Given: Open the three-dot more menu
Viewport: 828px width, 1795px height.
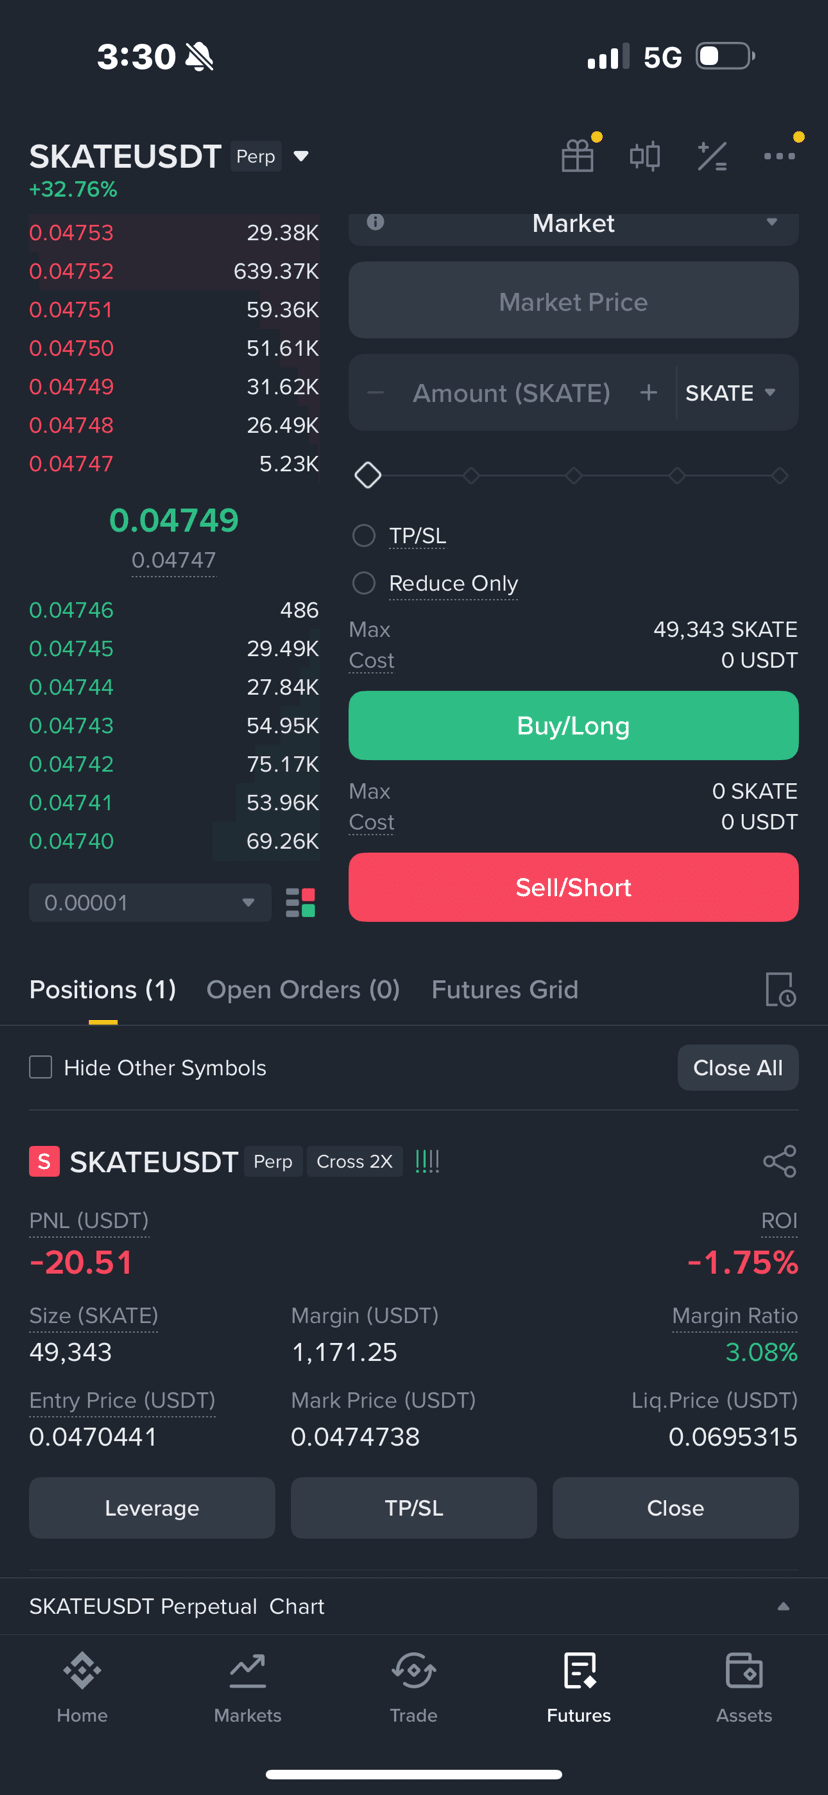Looking at the screenshot, I should [780, 156].
